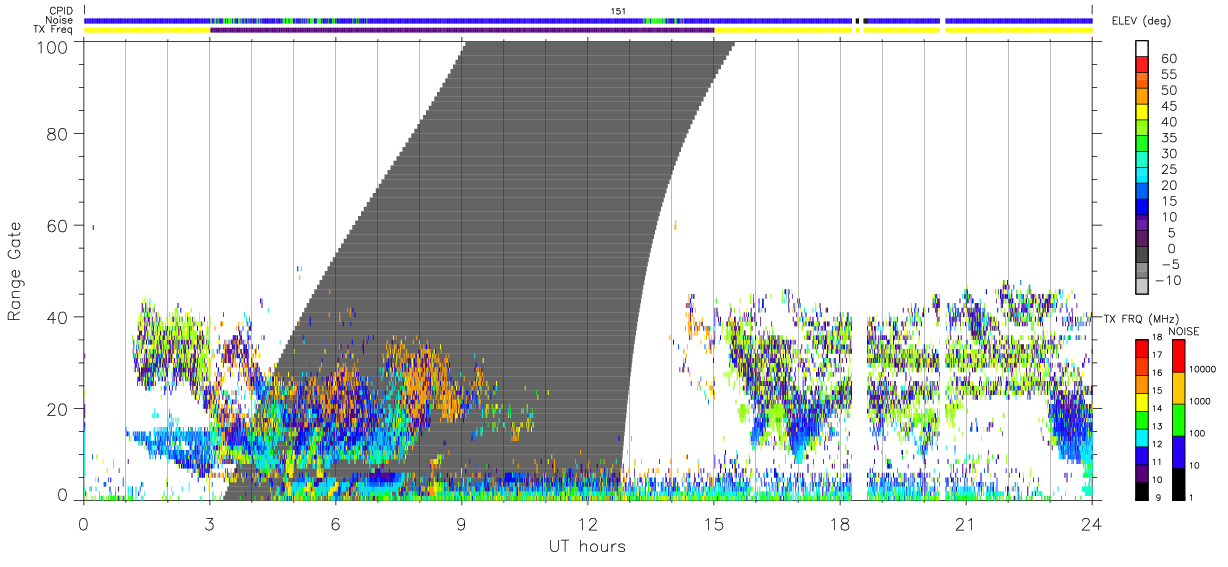The width and height of the screenshot is (1228, 567).
Task: Click the ELEV colorbar label '45'
Action: coord(1168,106)
